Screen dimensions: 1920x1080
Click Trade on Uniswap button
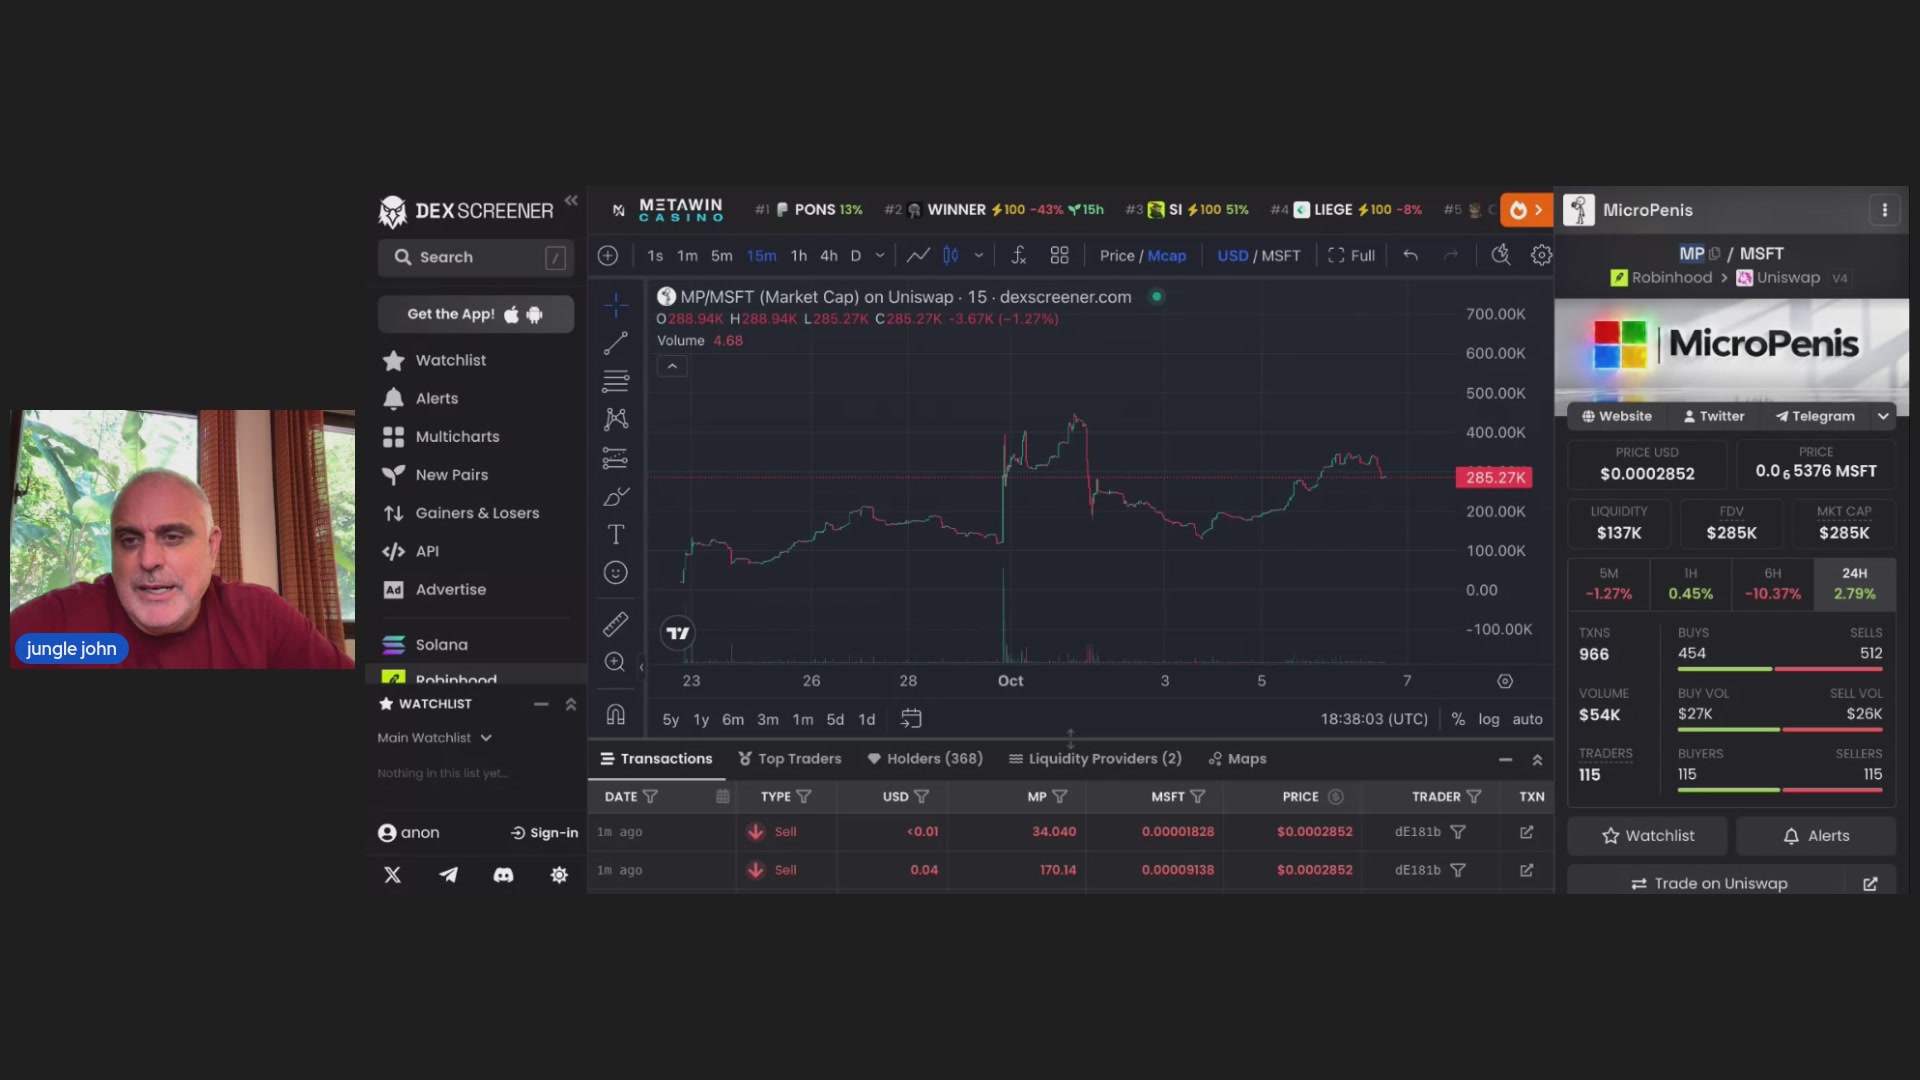coord(1731,883)
